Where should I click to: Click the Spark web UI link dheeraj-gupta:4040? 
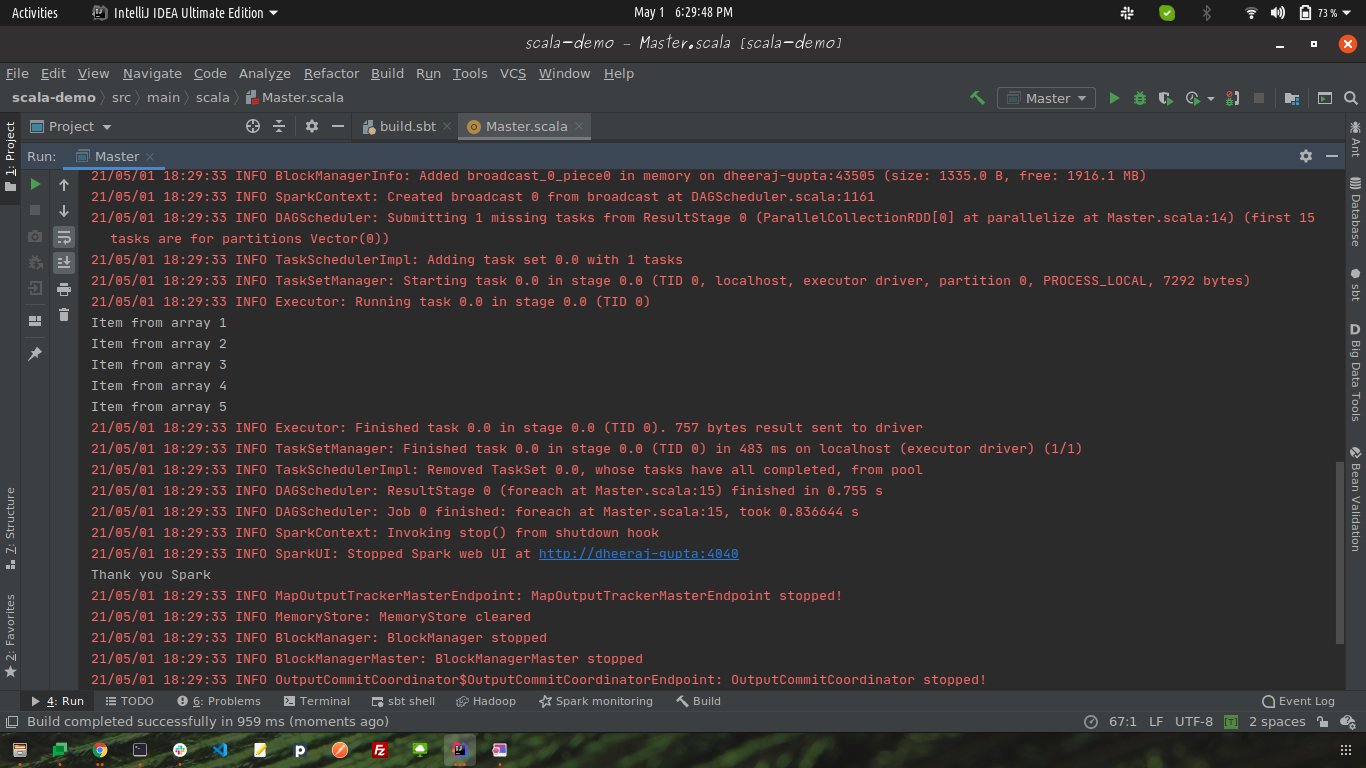pyautogui.click(x=638, y=553)
